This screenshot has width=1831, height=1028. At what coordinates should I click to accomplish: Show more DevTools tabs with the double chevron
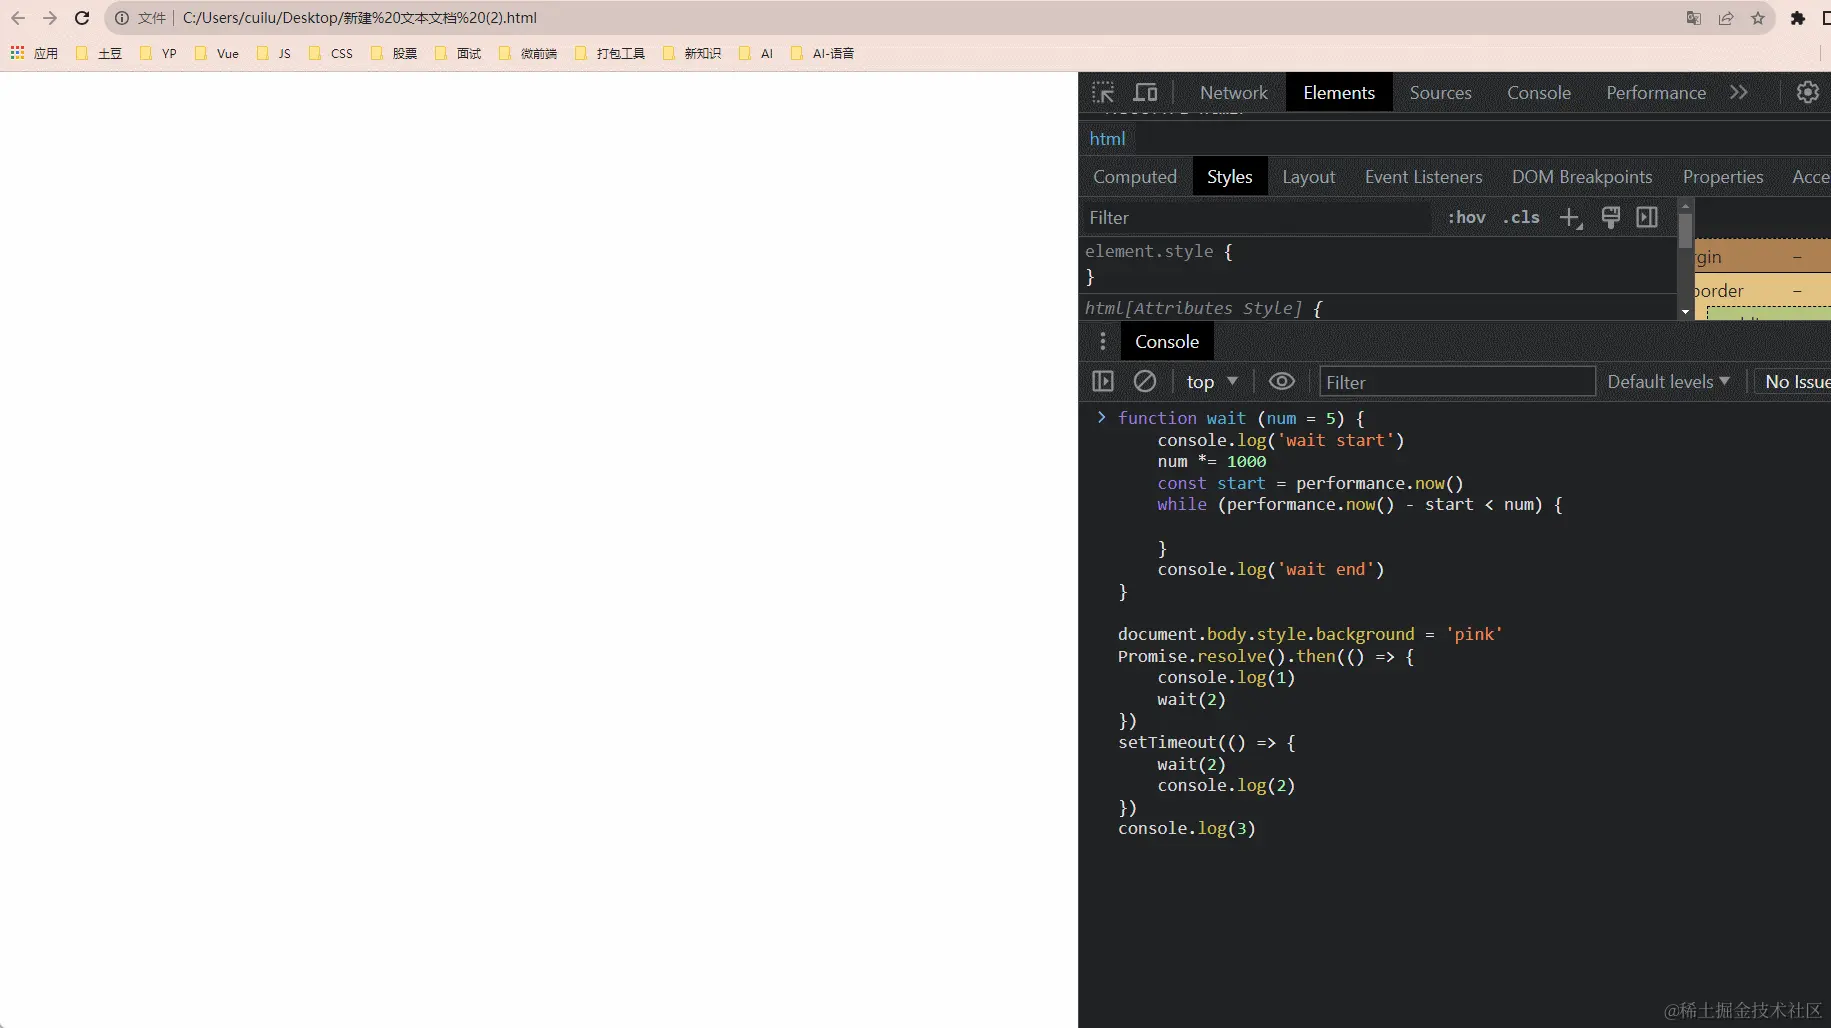(1739, 92)
